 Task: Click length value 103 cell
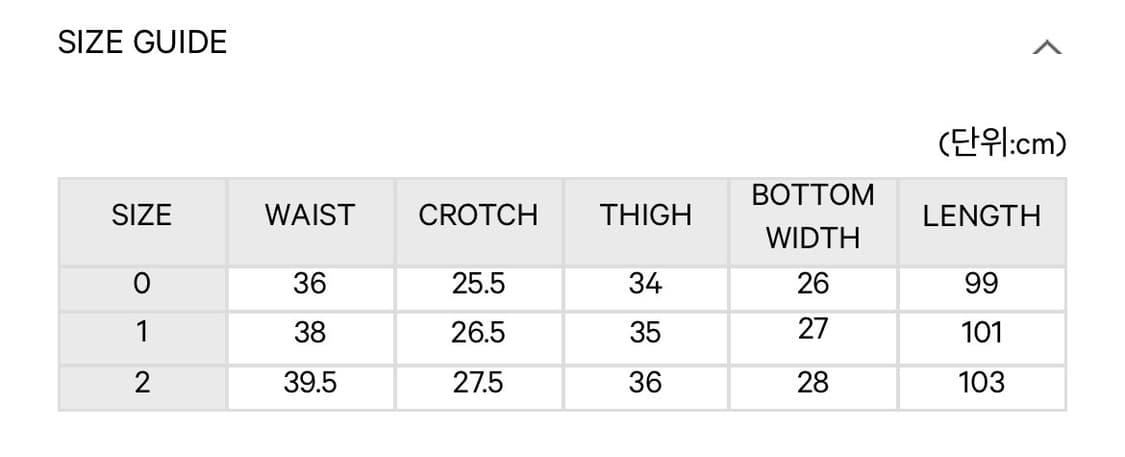tap(981, 382)
